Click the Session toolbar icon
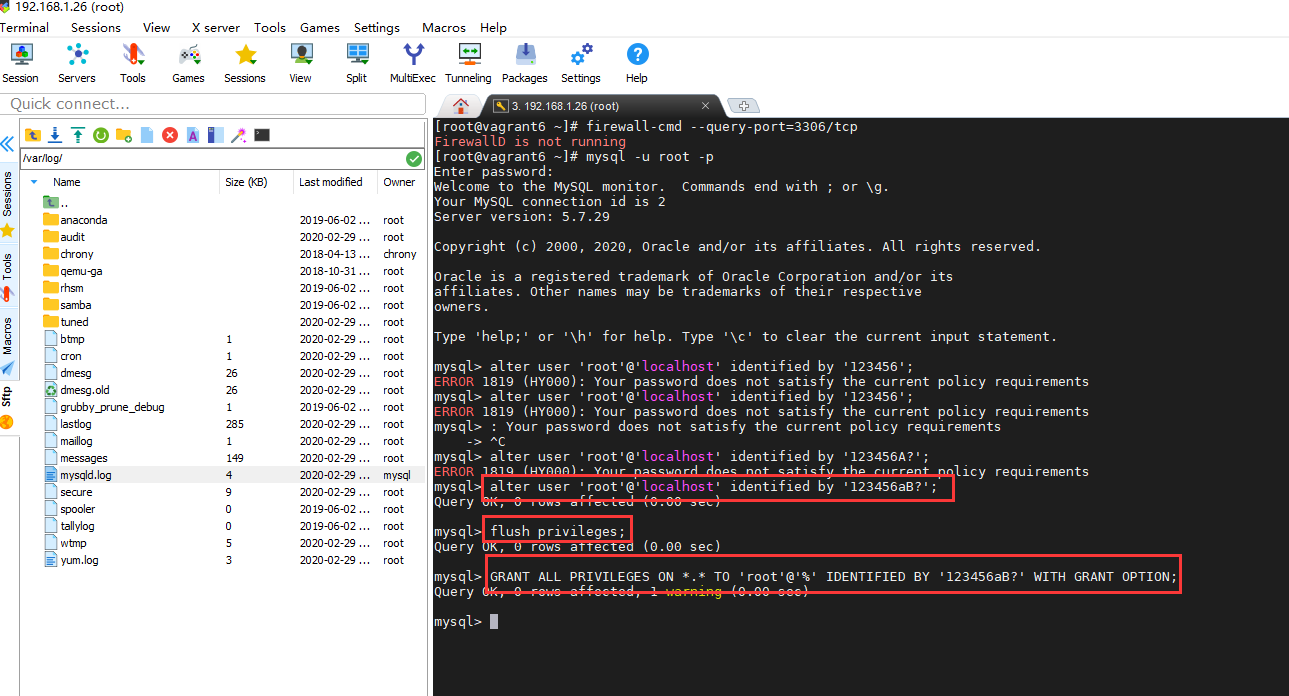The image size is (1289, 696). 20,63
